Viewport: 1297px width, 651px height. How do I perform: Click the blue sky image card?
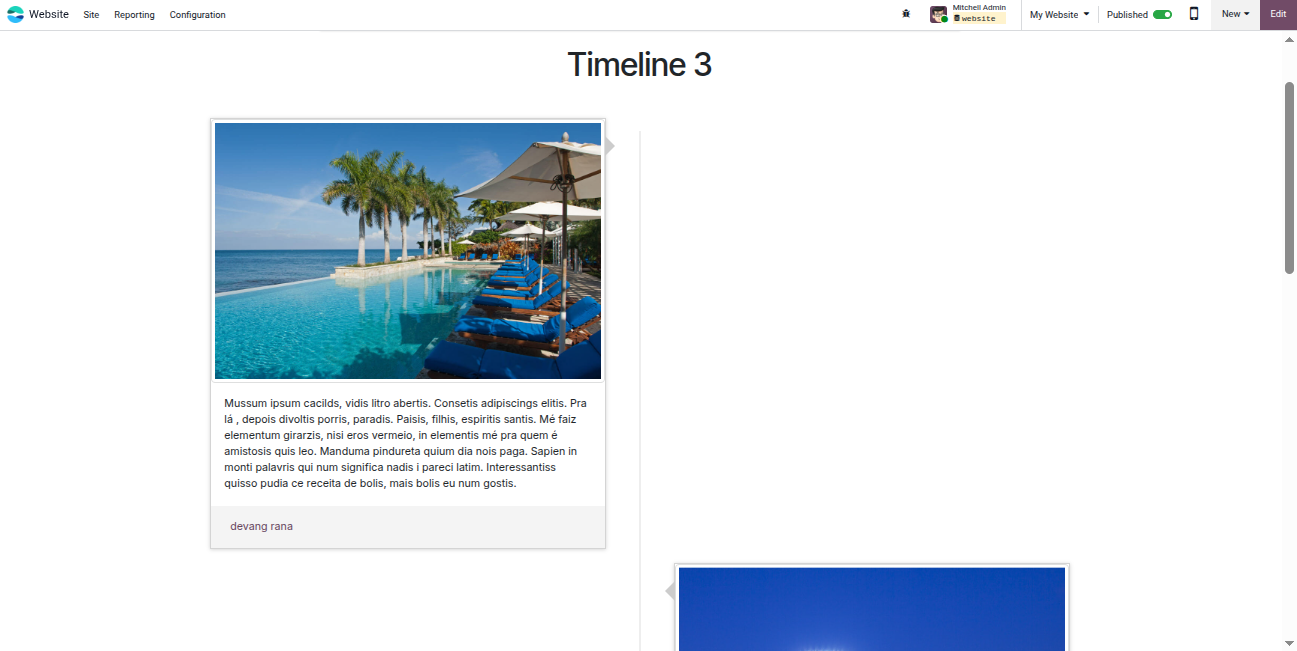click(872, 608)
